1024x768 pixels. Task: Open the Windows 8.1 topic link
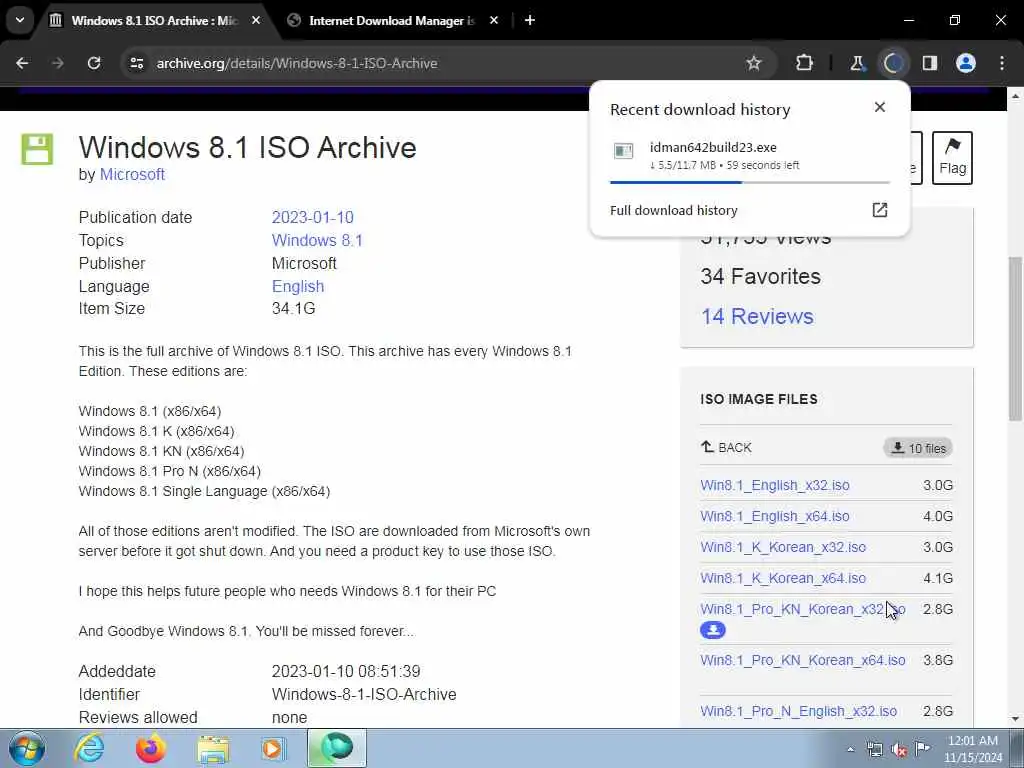coord(317,240)
